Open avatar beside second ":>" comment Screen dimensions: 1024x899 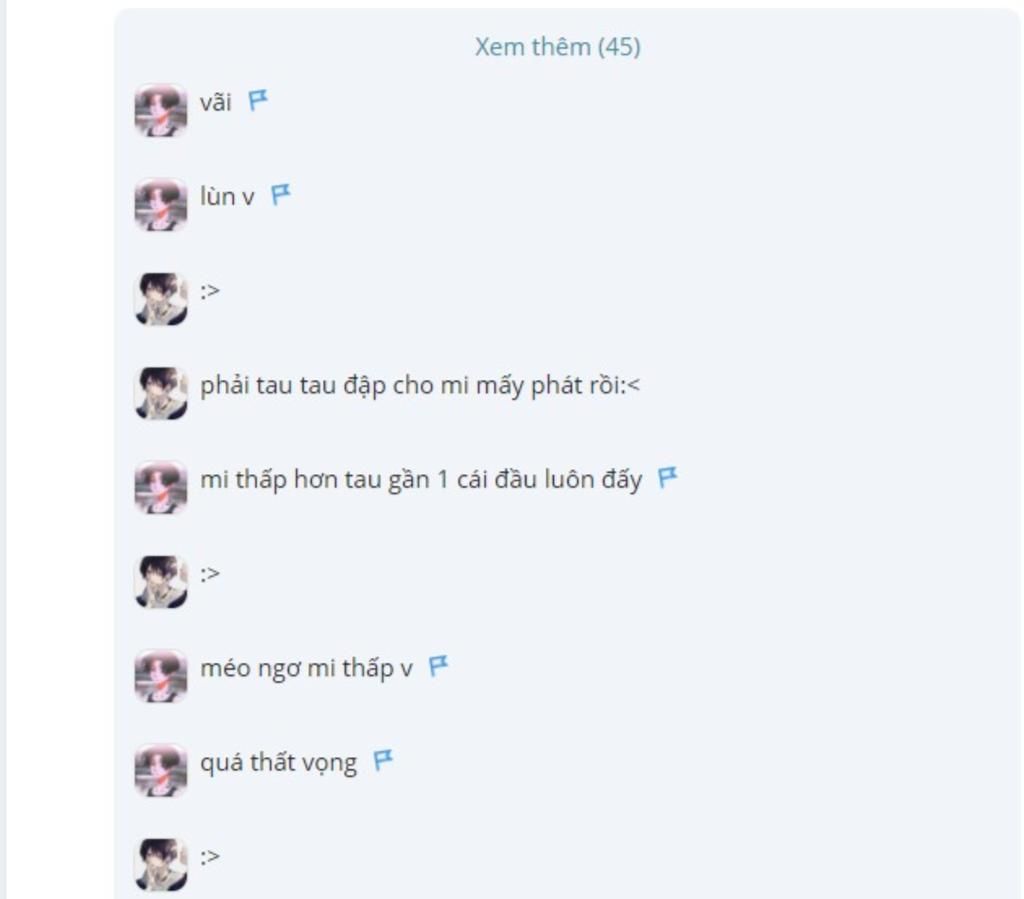click(x=161, y=582)
